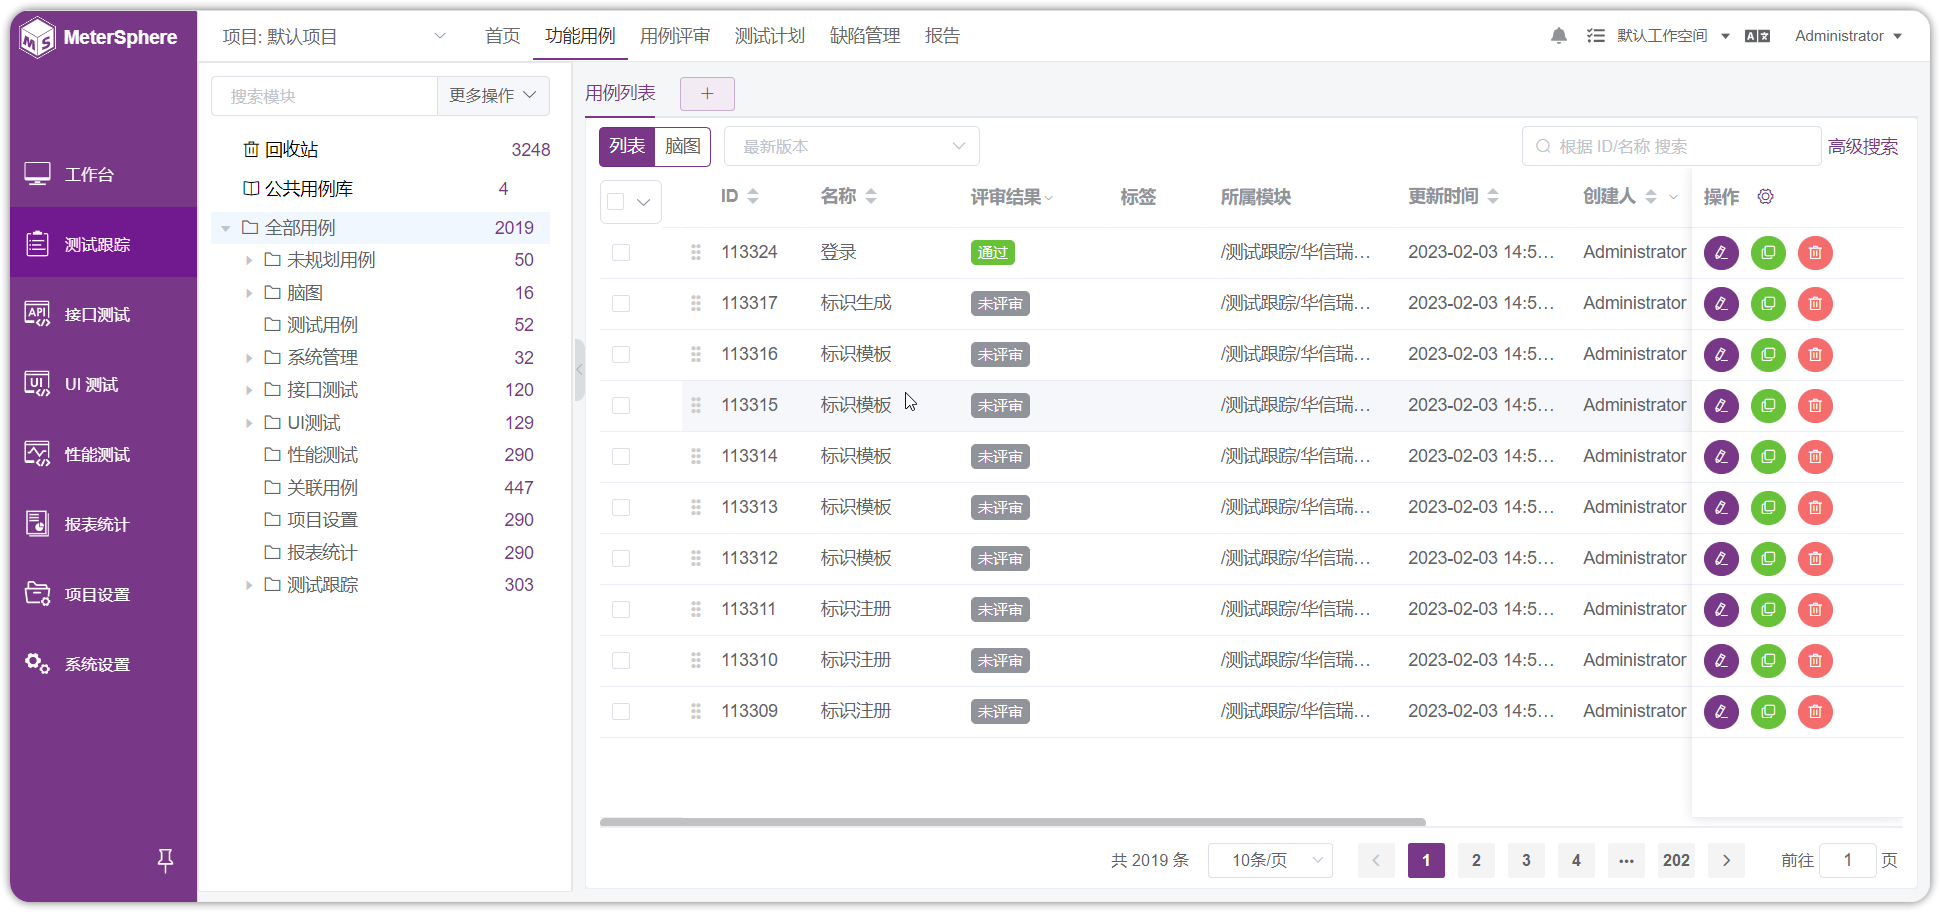Click the horizontal table scrollbar
Viewport: 1940px width, 912px height.
pyautogui.click(x=1012, y=822)
